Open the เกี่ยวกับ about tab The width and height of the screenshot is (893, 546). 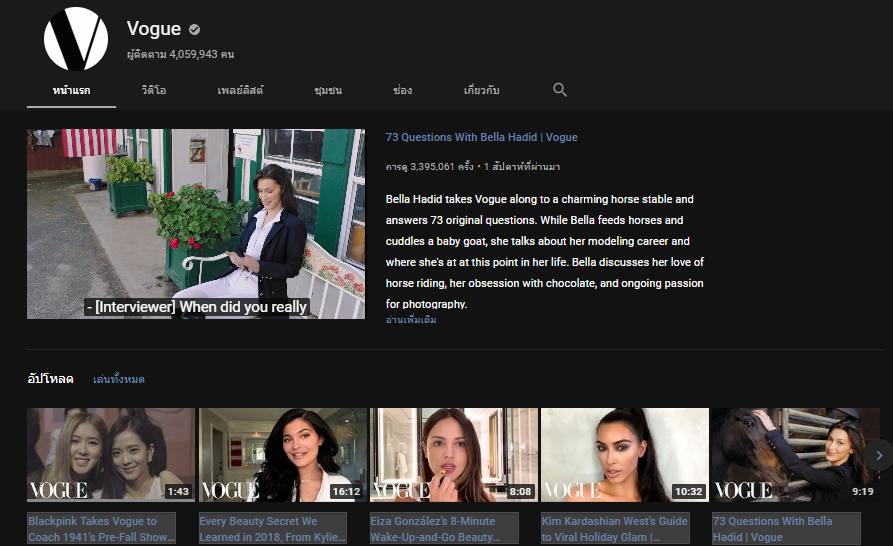[481, 90]
